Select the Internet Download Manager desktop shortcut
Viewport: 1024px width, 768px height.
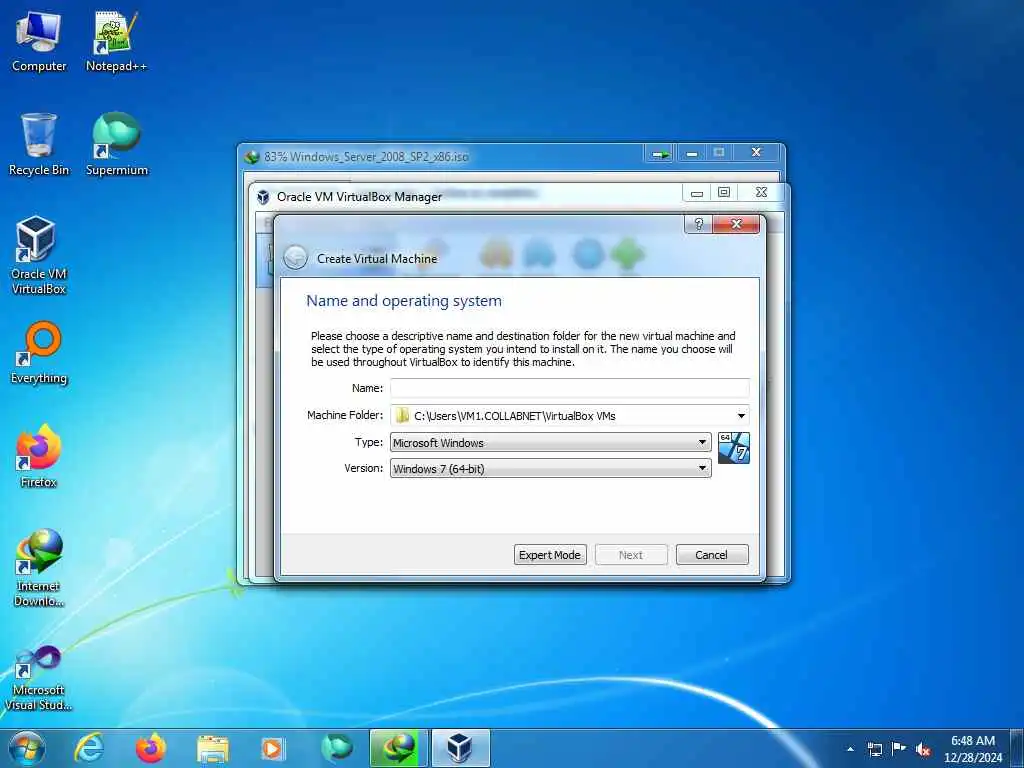pyautogui.click(x=39, y=568)
